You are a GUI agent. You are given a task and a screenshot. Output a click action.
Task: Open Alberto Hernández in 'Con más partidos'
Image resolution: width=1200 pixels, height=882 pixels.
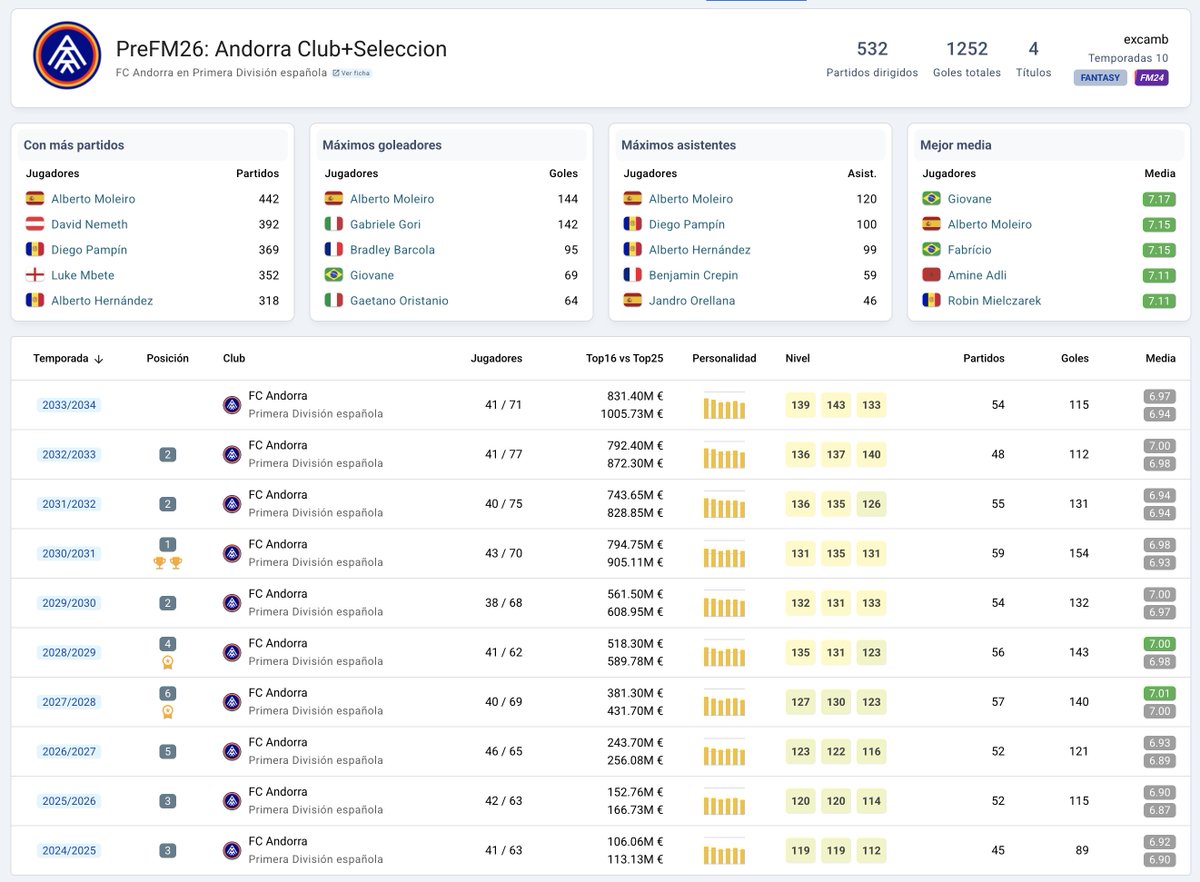click(102, 301)
